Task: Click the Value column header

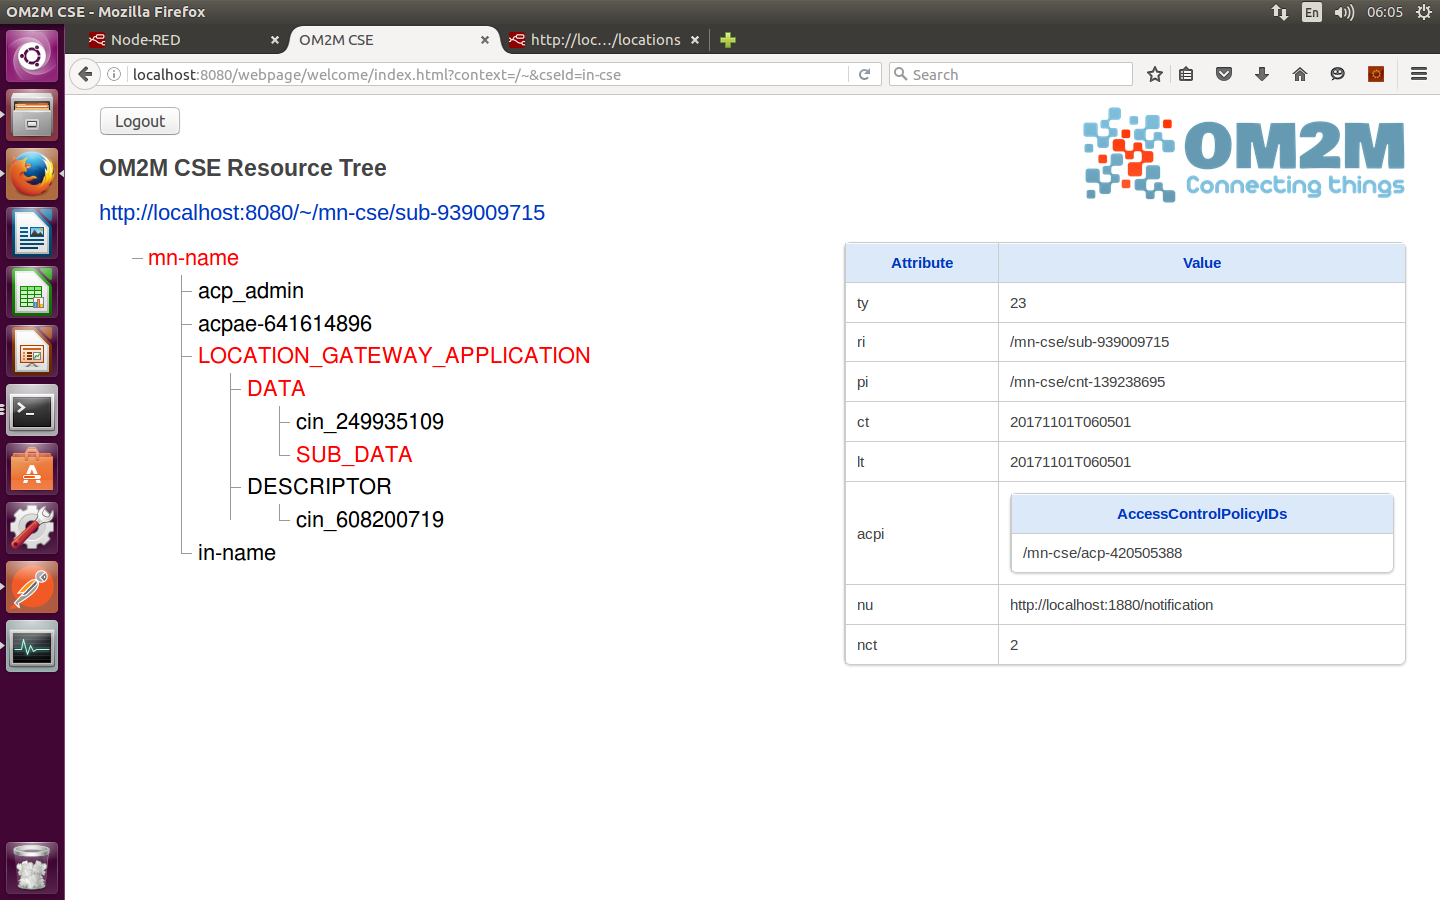Action: click(x=1202, y=263)
